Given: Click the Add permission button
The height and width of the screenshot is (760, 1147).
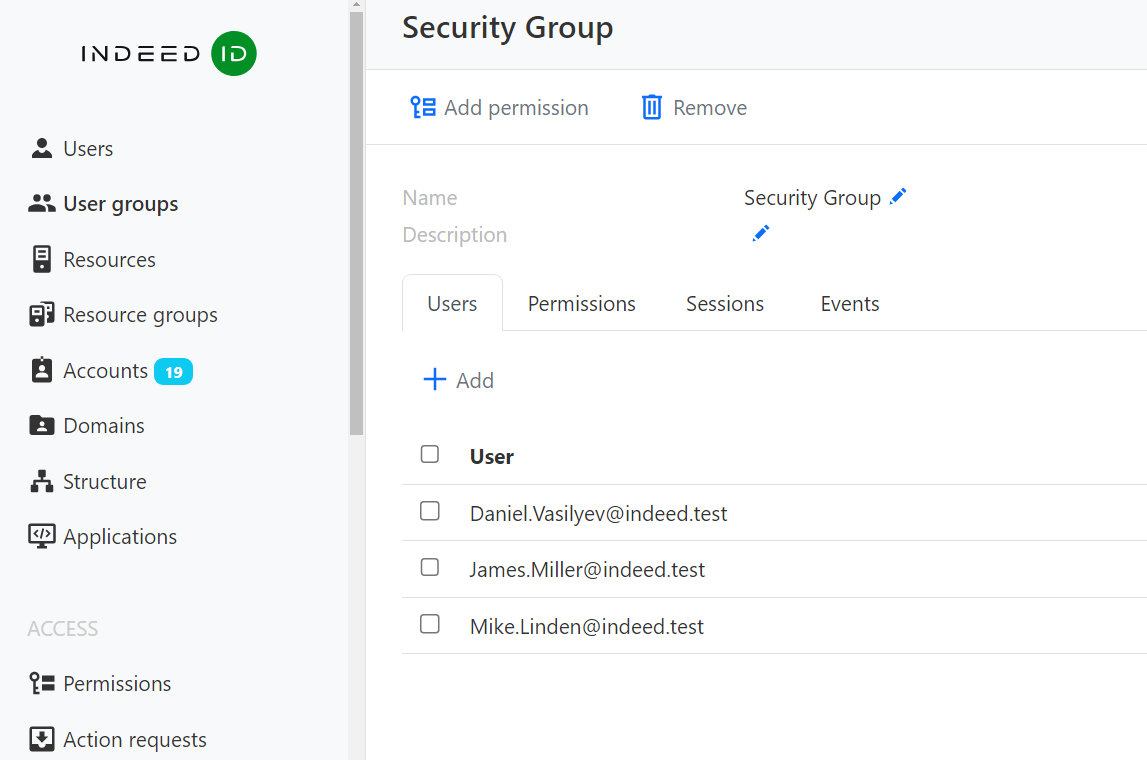Looking at the screenshot, I should pyautogui.click(x=499, y=108).
